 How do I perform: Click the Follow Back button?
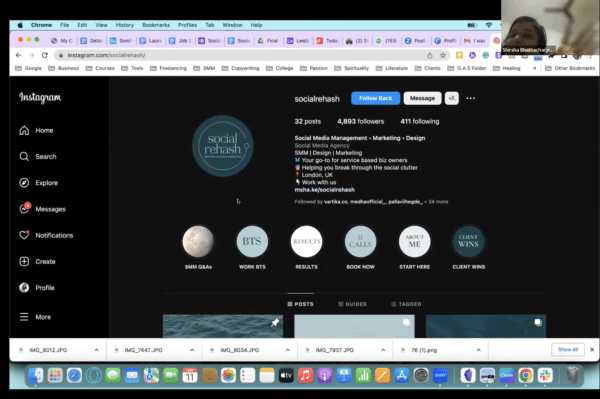(x=375, y=98)
